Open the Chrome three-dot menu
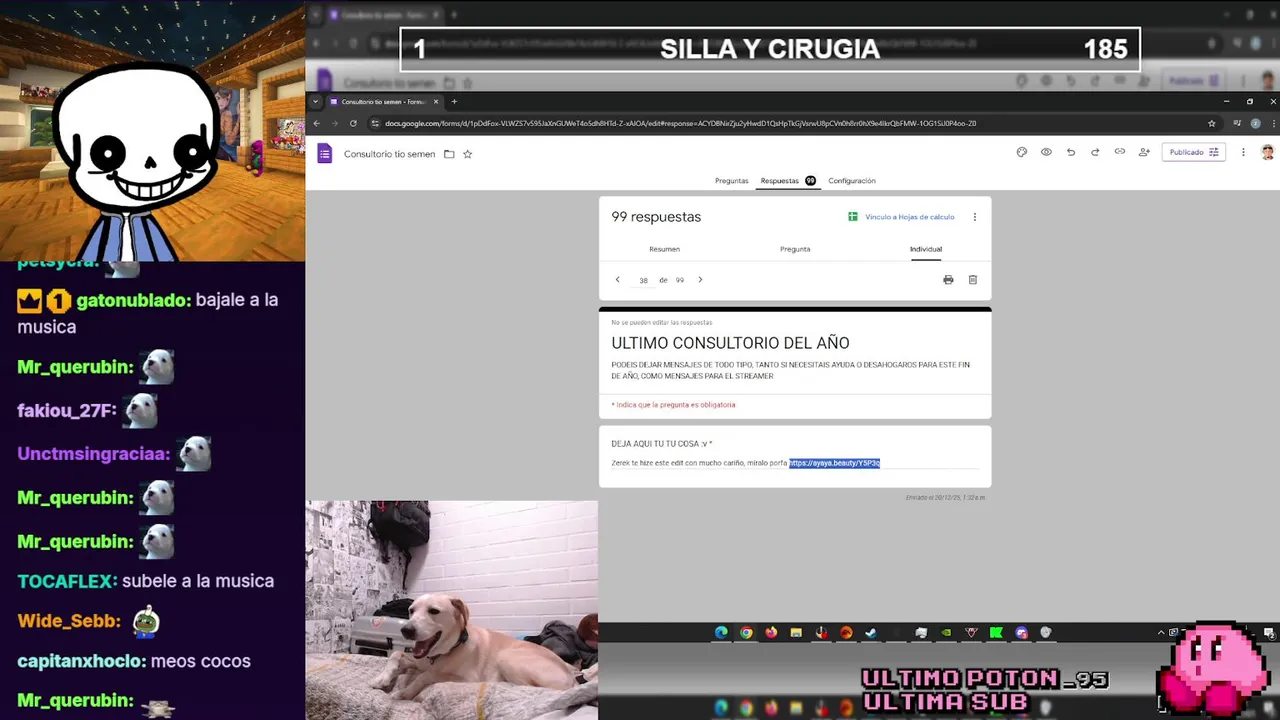Viewport: 1280px width, 720px height. [x=1272, y=123]
